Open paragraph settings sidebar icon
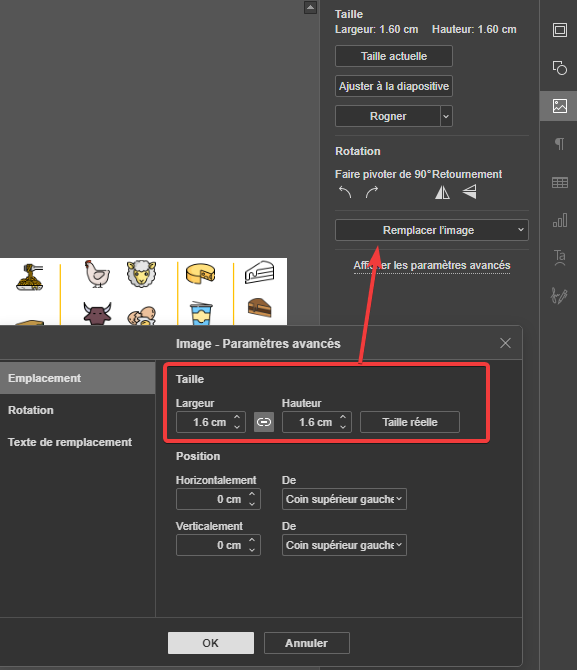This screenshot has width=577, height=670. [x=559, y=144]
